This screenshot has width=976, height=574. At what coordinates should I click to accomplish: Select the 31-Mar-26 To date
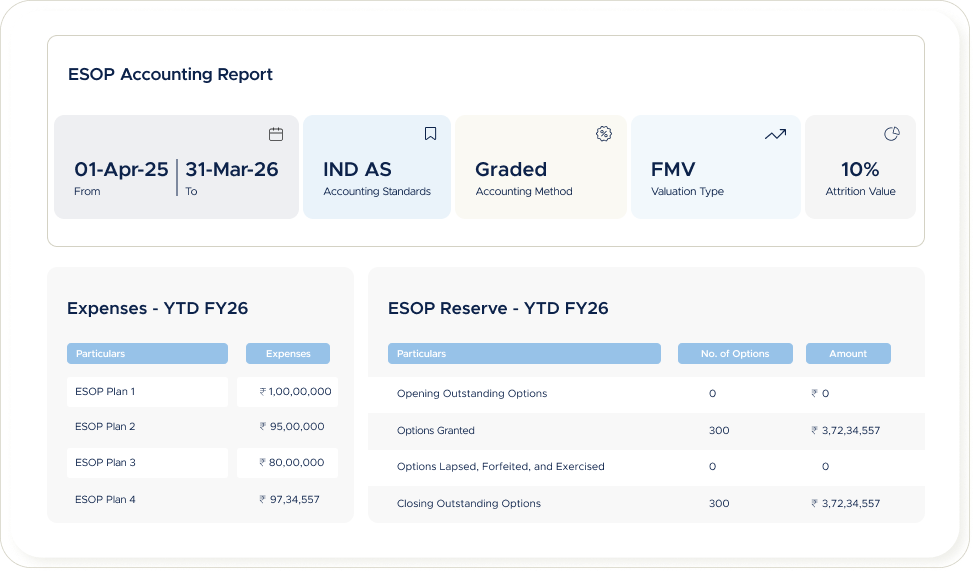(x=232, y=170)
